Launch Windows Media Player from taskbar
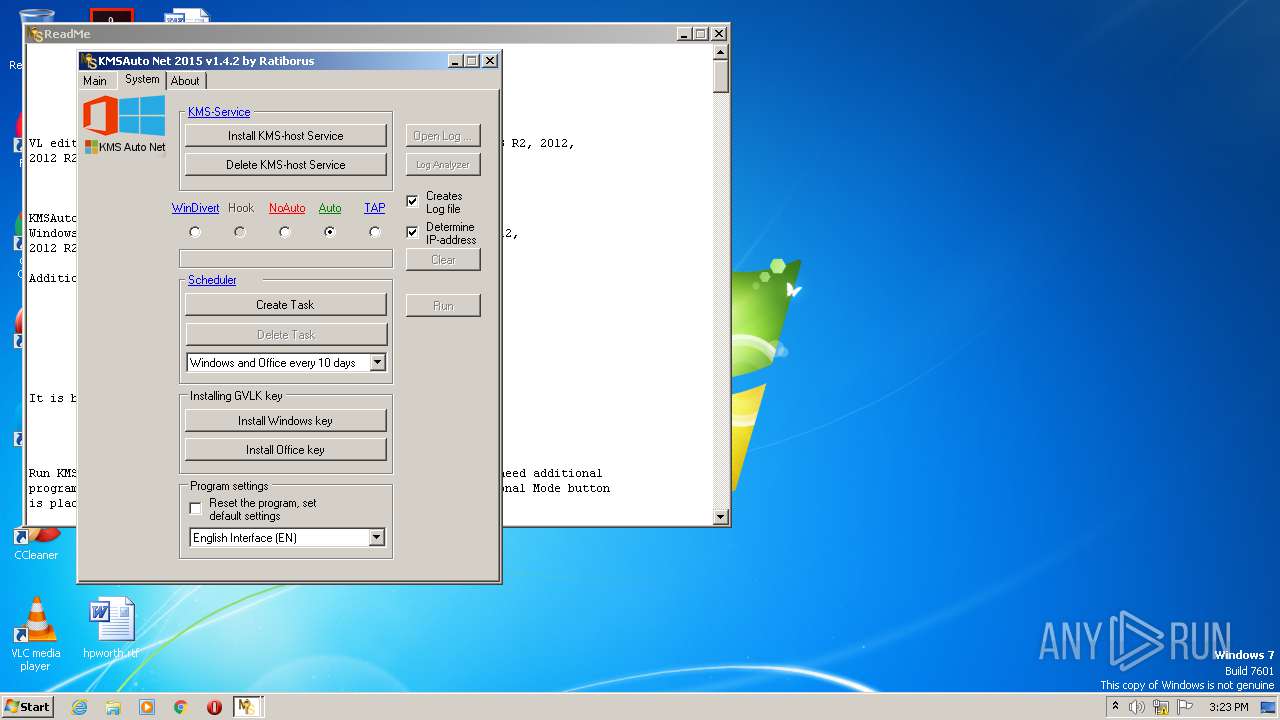Viewport: 1280px width, 720px height. point(147,707)
